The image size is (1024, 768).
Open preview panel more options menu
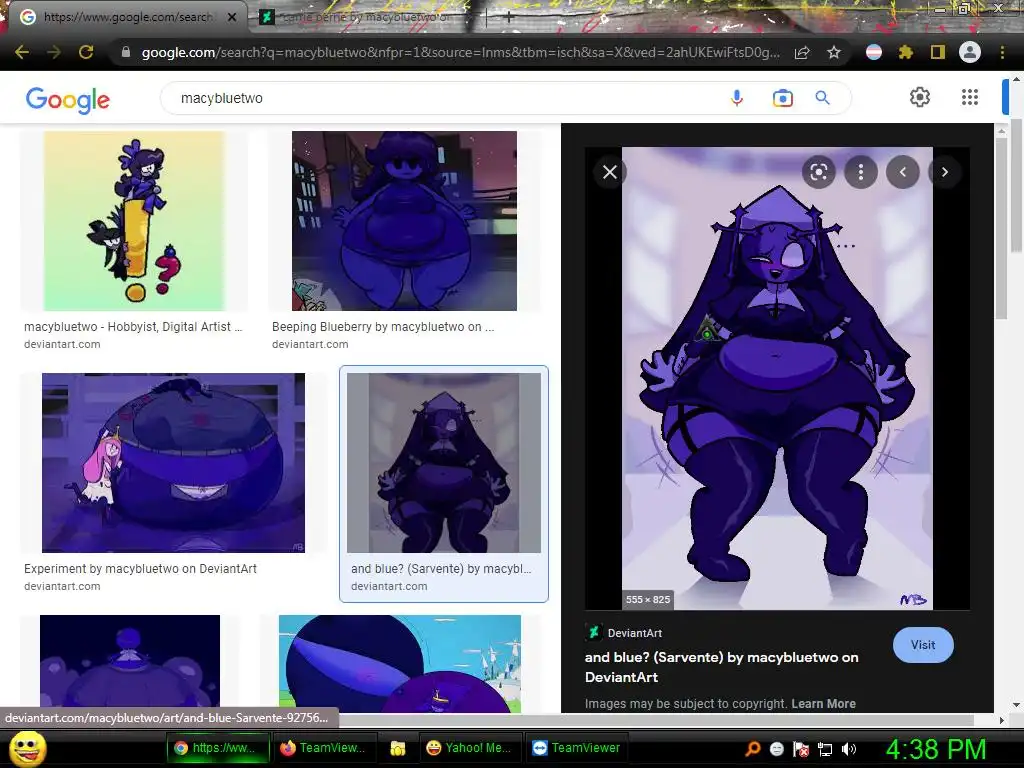[x=861, y=172]
